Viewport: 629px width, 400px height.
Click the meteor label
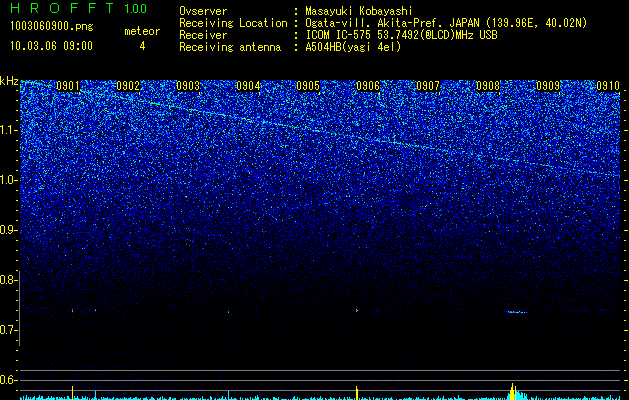(x=142, y=31)
